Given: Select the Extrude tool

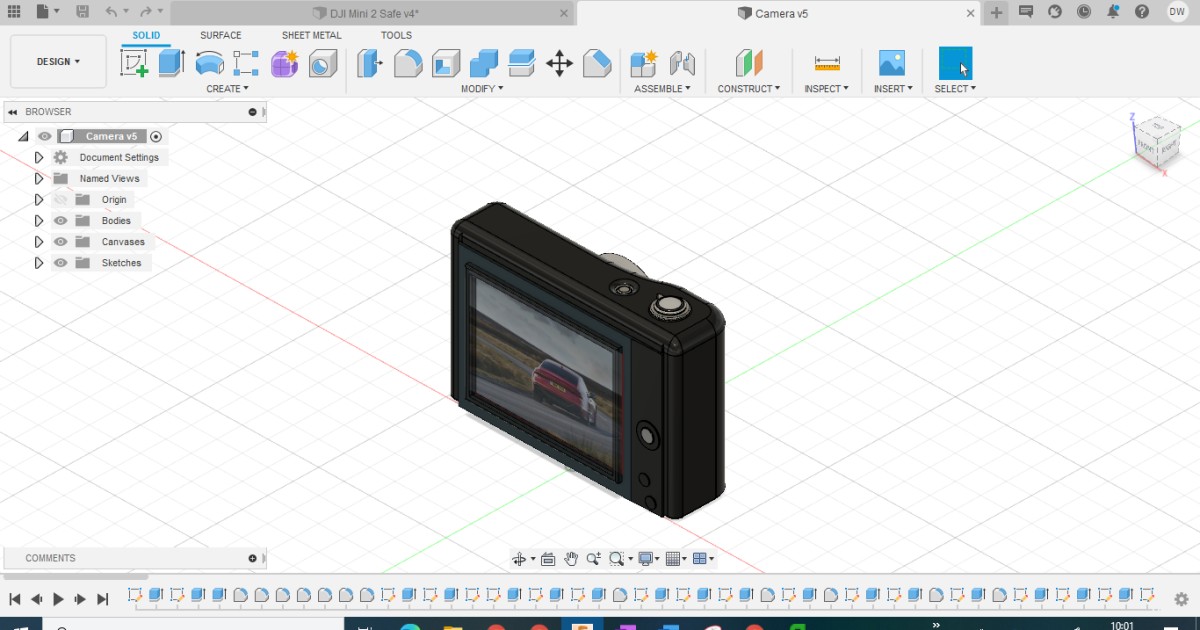Looking at the screenshot, I should pyautogui.click(x=171, y=62).
